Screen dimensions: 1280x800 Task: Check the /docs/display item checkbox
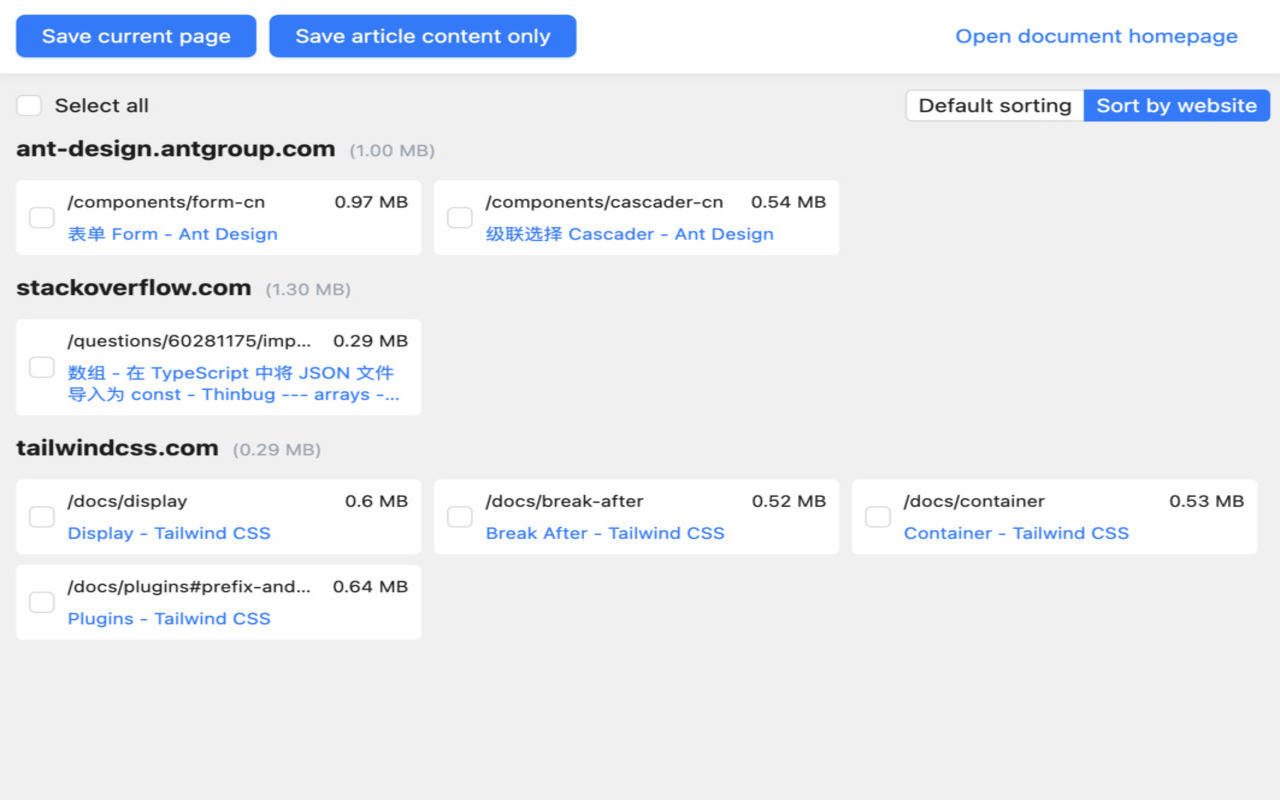pos(42,517)
